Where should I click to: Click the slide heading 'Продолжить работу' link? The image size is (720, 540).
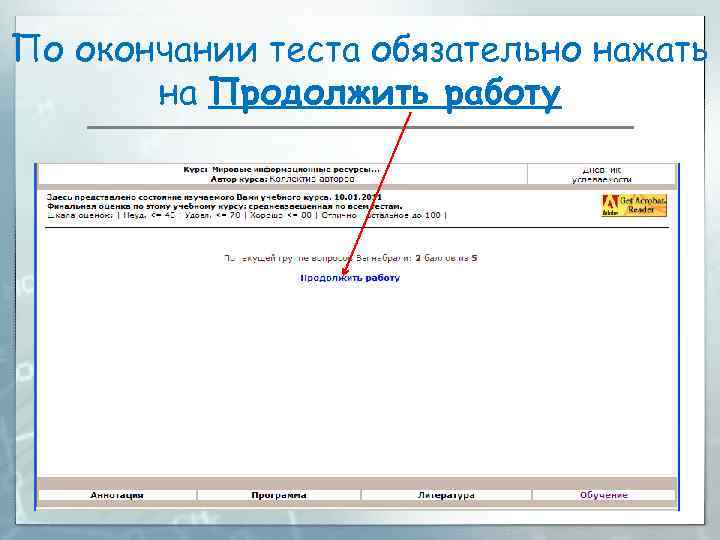pos(385,94)
